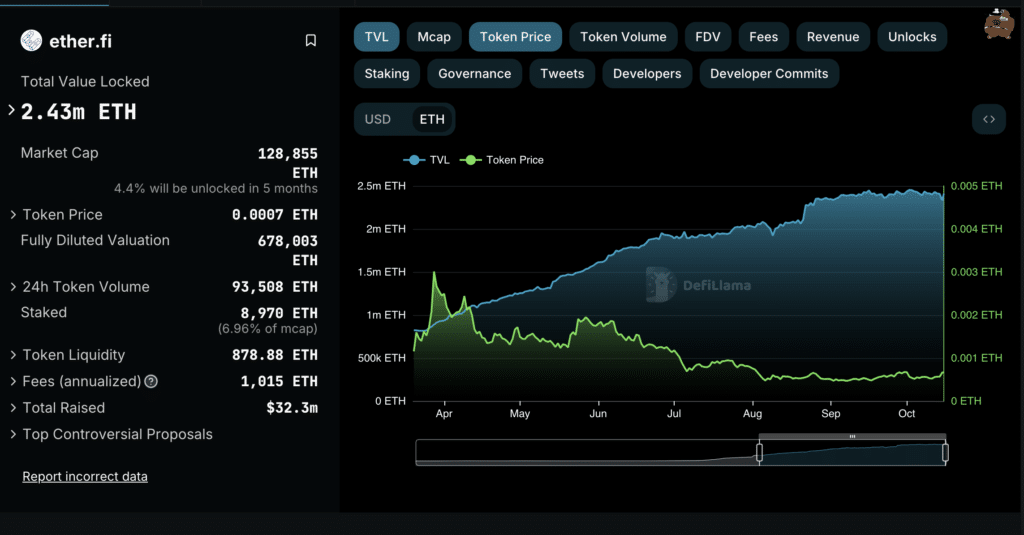The width and height of the screenshot is (1024, 535).
Task: Open the Report incorrect data link
Action: 85,477
